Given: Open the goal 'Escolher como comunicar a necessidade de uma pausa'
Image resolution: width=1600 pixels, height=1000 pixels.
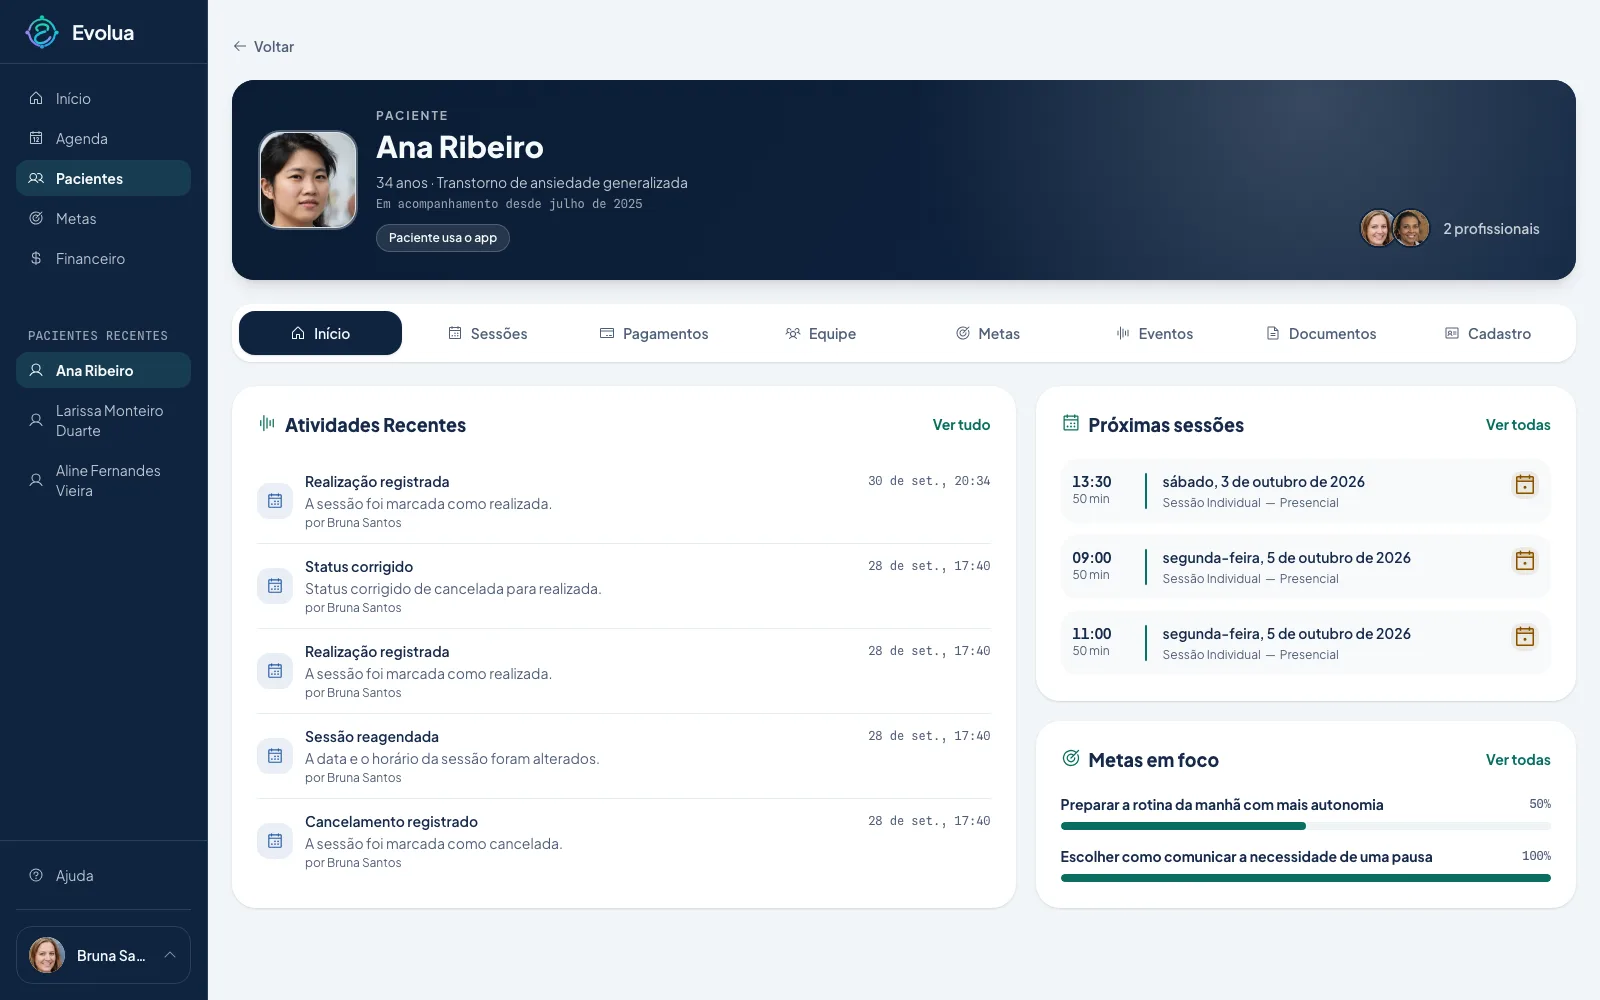Looking at the screenshot, I should tap(1246, 857).
